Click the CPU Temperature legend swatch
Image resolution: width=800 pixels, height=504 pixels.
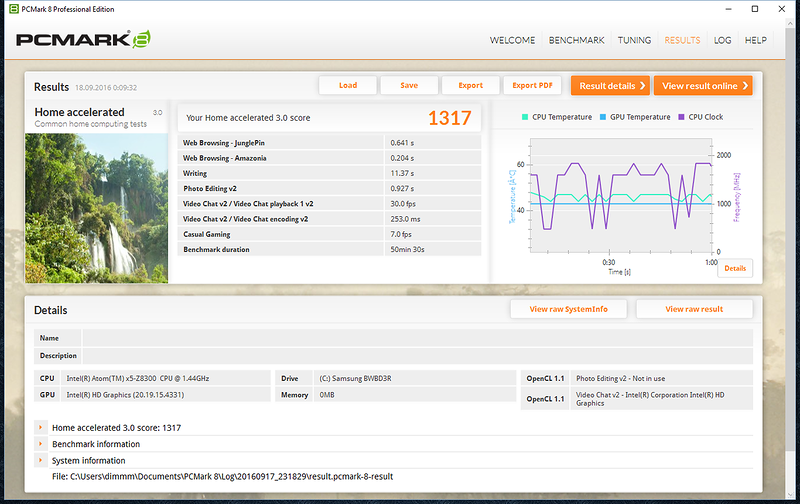(x=525, y=117)
